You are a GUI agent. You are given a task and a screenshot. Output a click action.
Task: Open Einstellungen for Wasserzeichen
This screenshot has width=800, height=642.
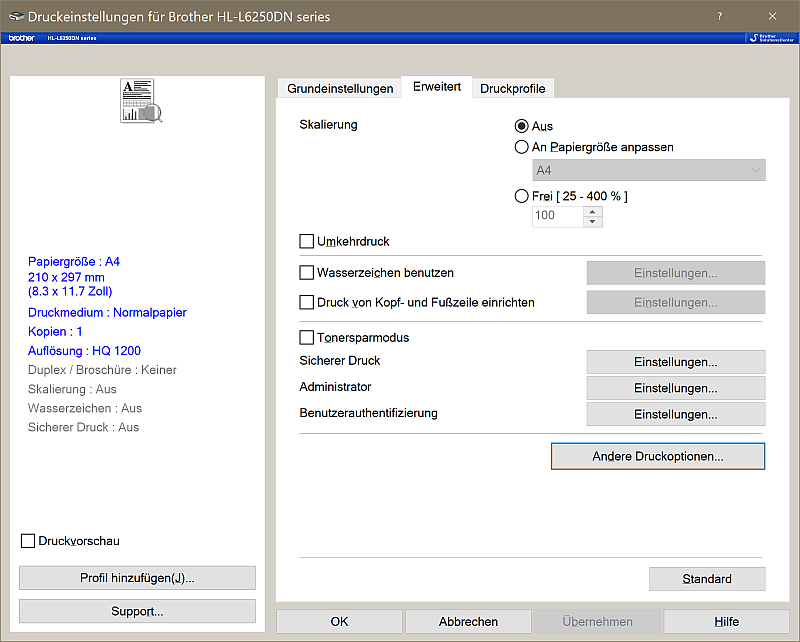pyautogui.click(x=676, y=273)
